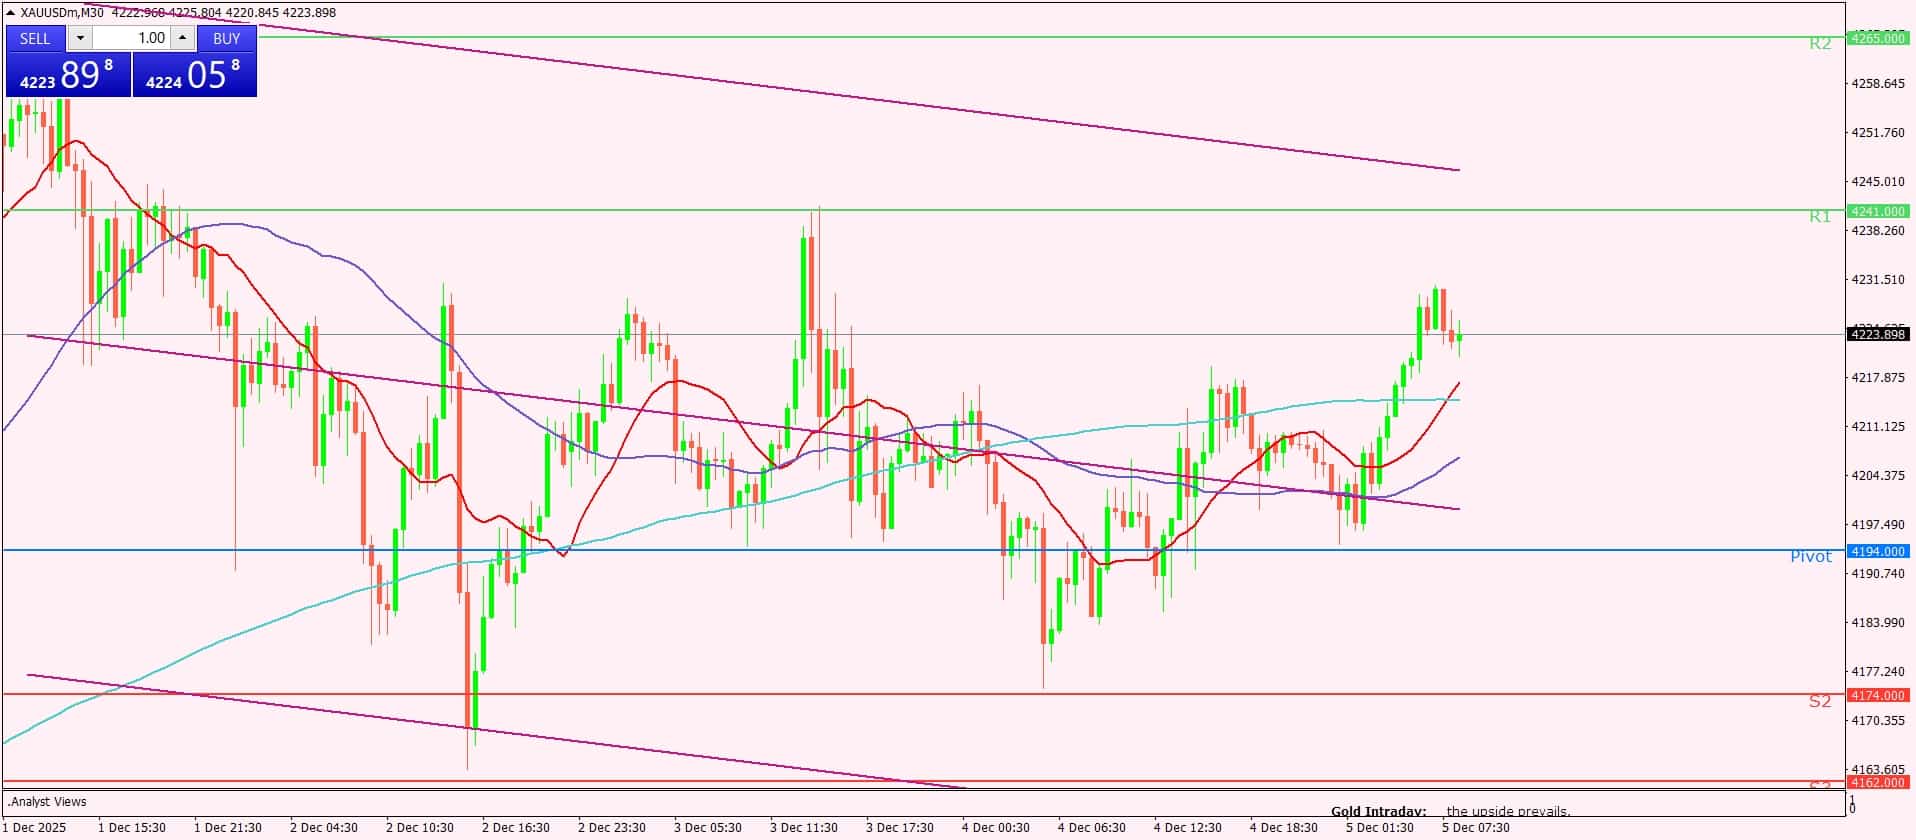This screenshot has width=1916, height=840.
Task: Select the blue Pivot level label
Action: coord(1810,556)
